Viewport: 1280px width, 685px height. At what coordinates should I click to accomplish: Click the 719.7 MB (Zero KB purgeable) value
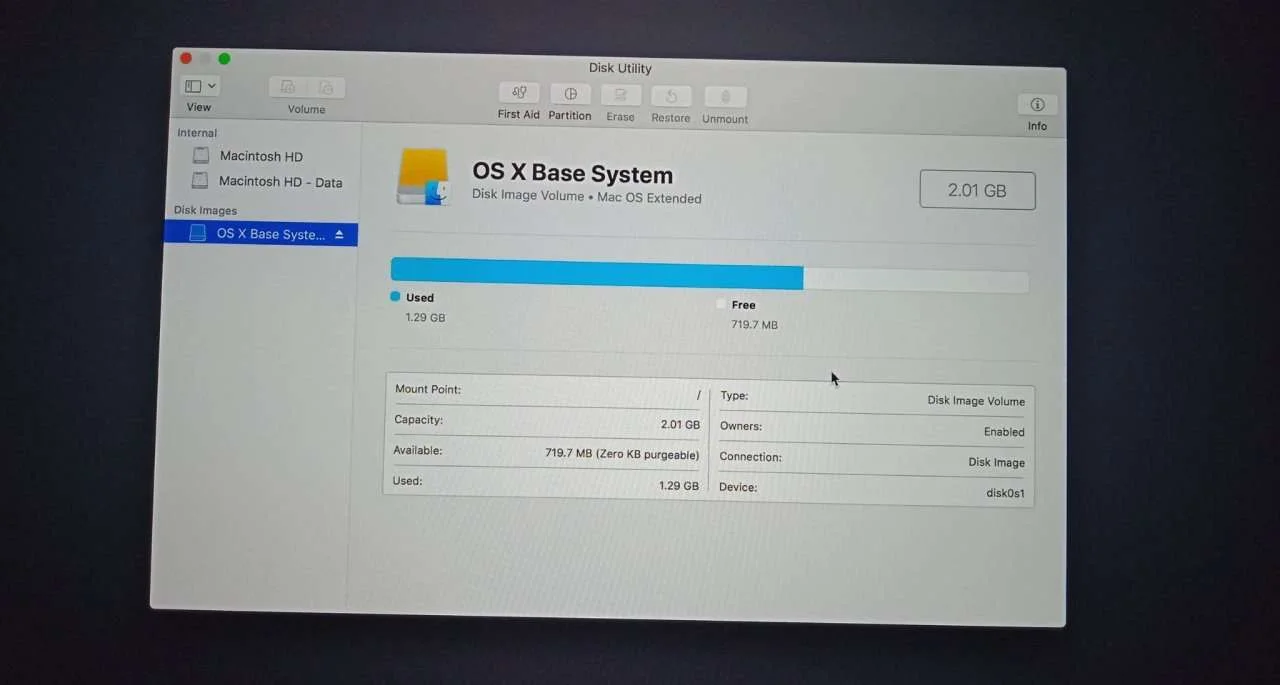click(622, 454)
